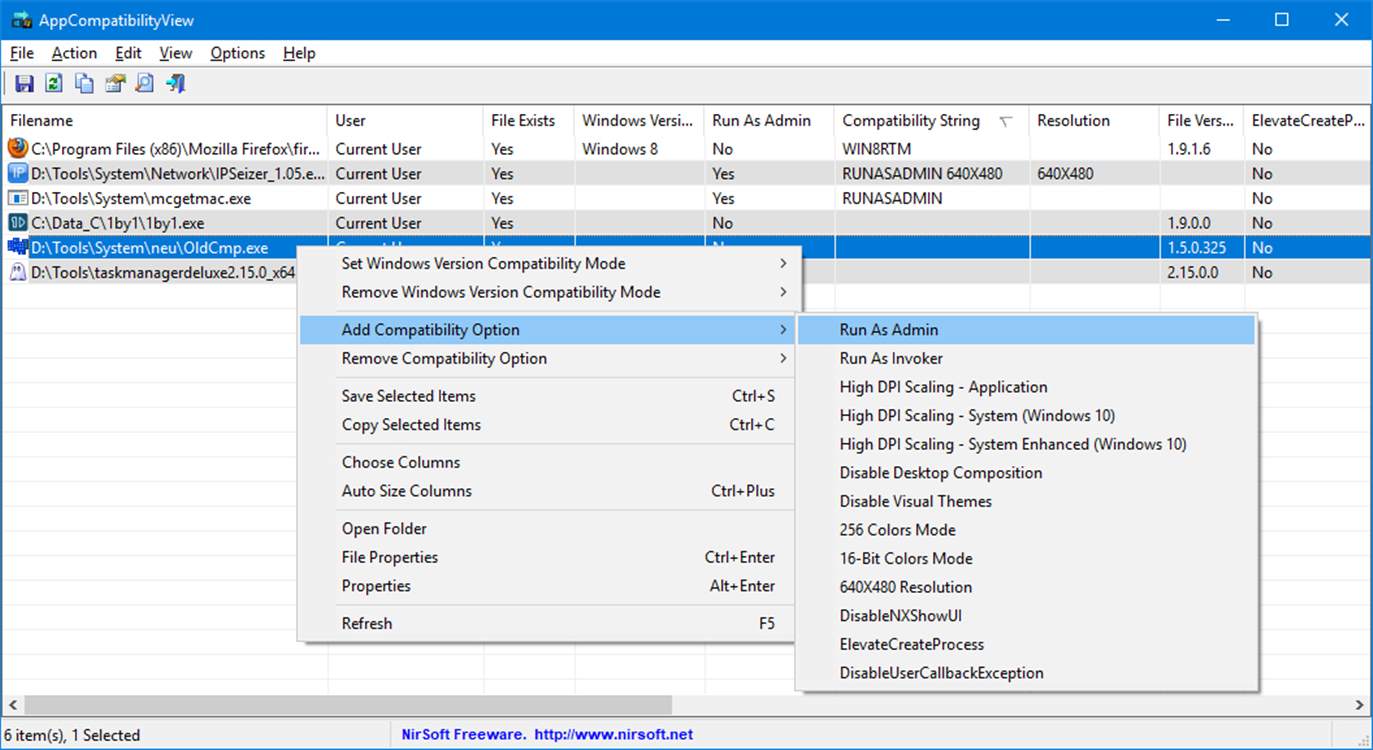Open the Edit menu
The height and width of the screenshot is (750, 1373).
pyautogui.click(x=128, y=53)
